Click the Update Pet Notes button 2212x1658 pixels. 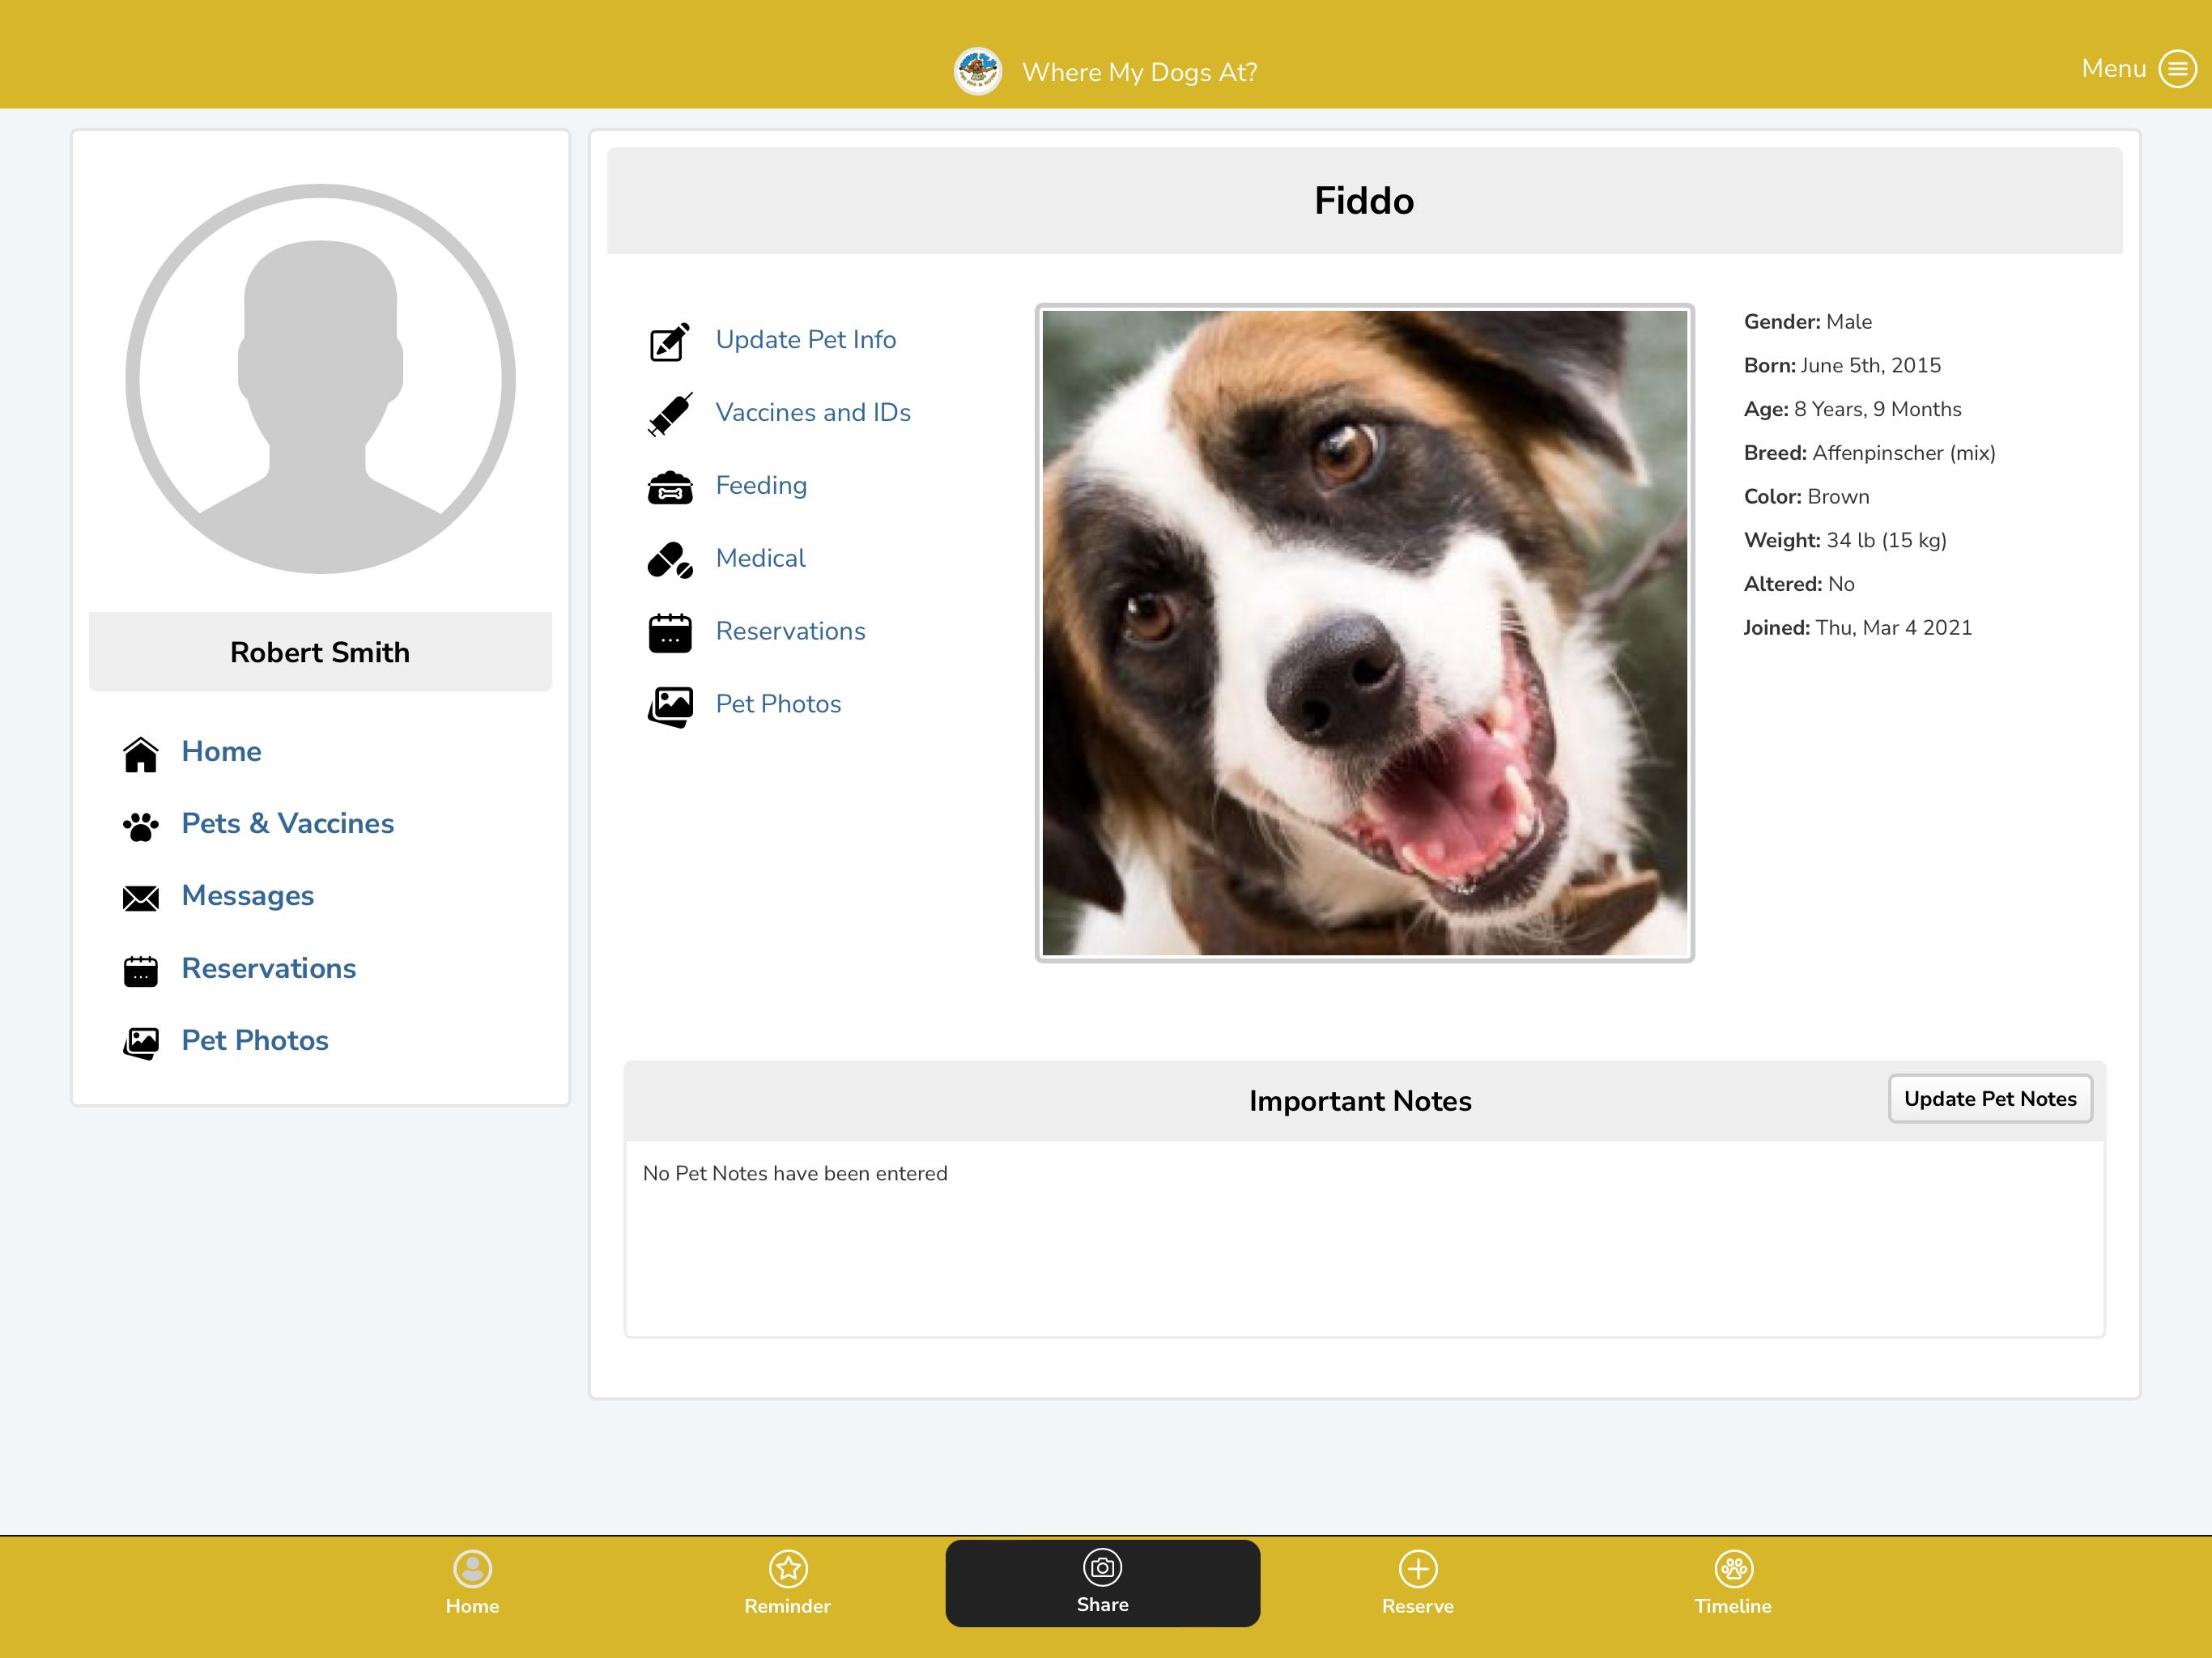(1990, 1099)
